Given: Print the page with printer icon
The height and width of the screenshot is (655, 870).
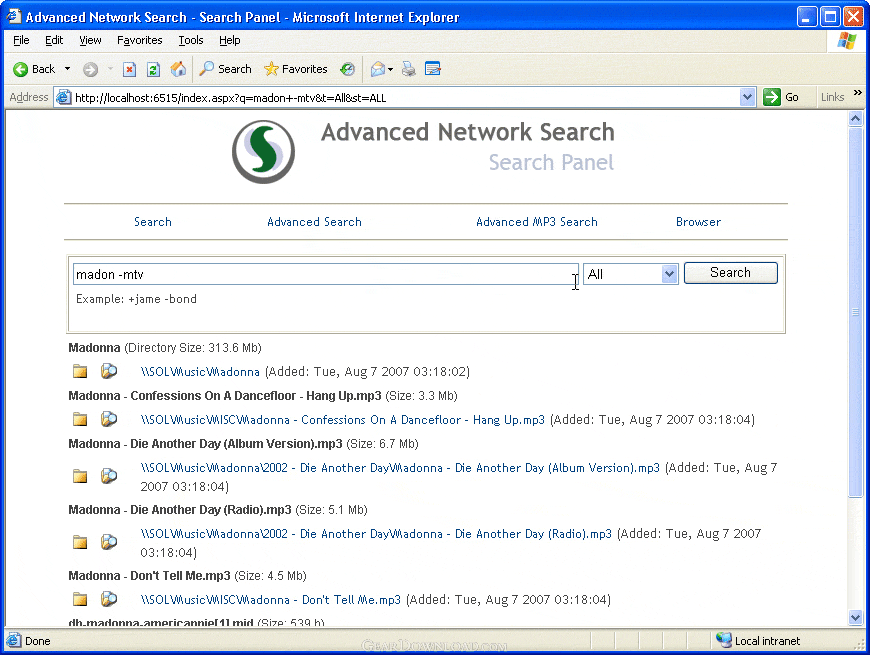Looking at the screenshot, I should pyautogui.click(x=409, y=69).
